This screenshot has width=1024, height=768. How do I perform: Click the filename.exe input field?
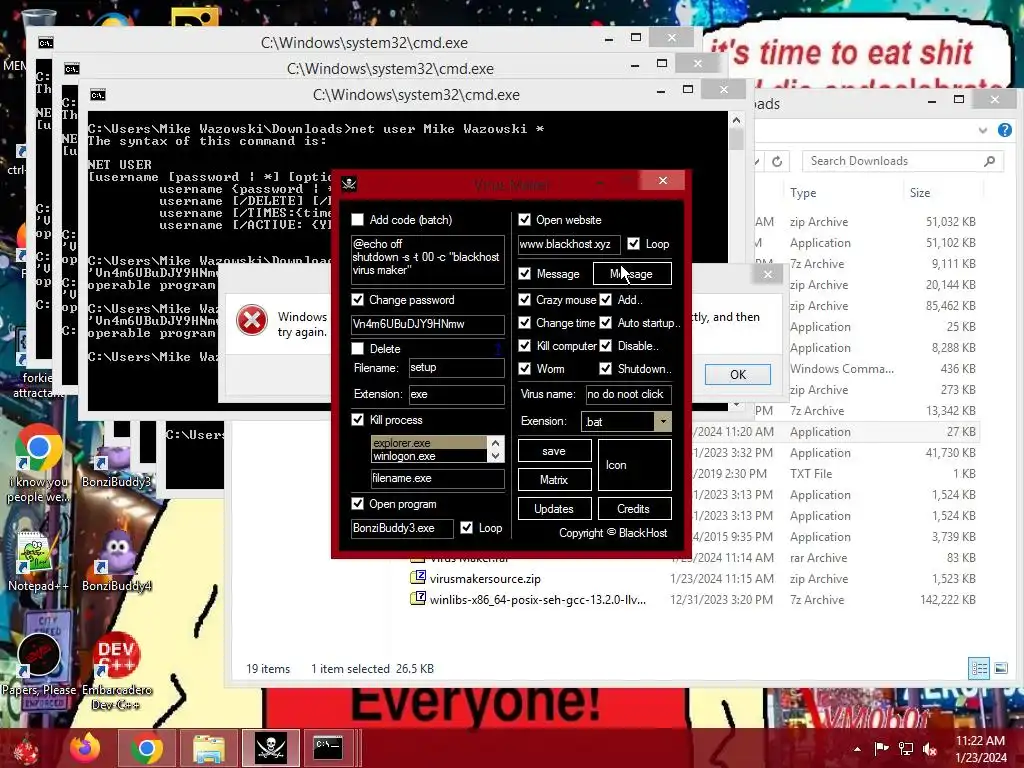438,478
